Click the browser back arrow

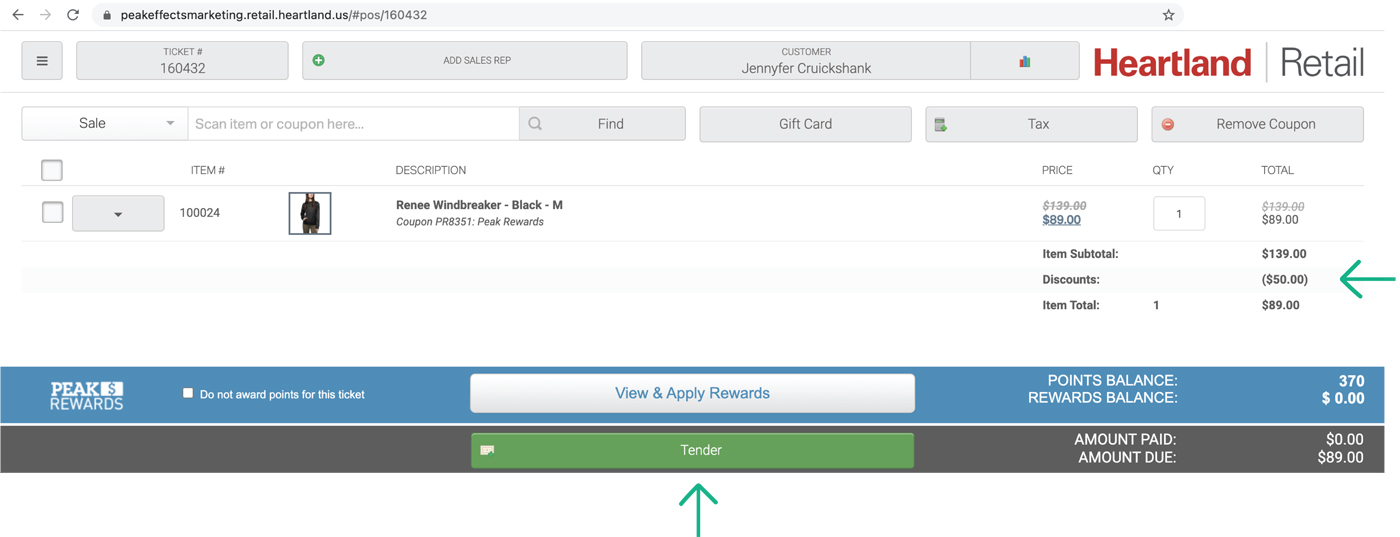[x=17, y=15]
